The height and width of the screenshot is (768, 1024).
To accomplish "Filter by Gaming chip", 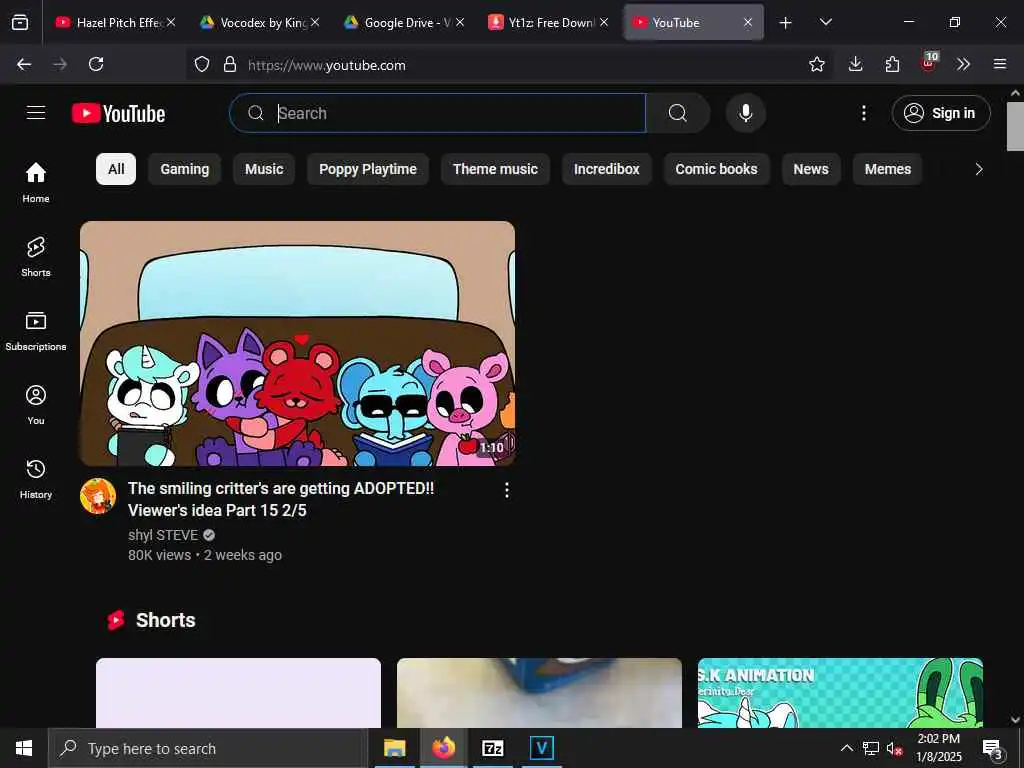I will (x=185, y=169).
